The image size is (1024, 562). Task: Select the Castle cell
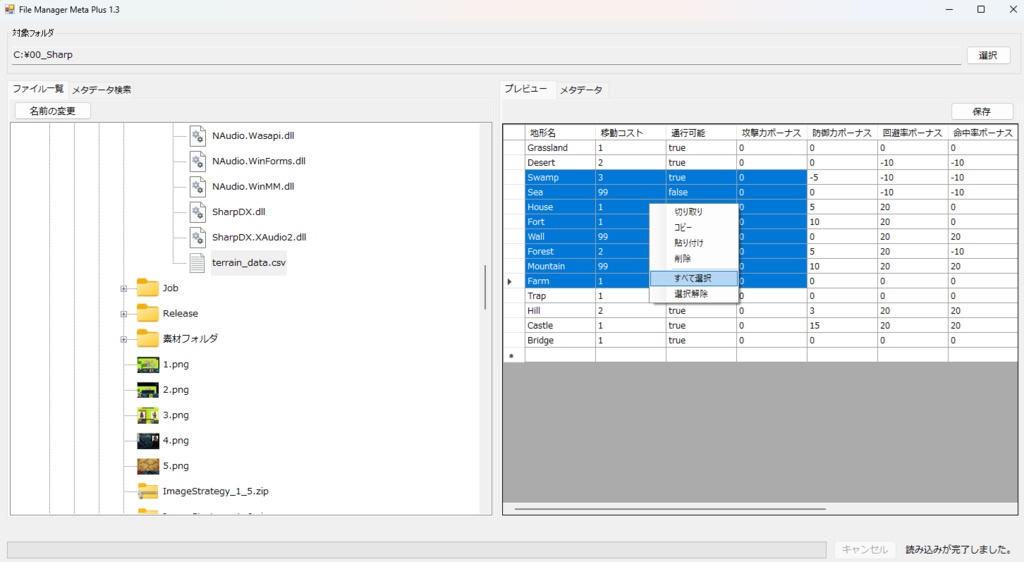[560, 326]
